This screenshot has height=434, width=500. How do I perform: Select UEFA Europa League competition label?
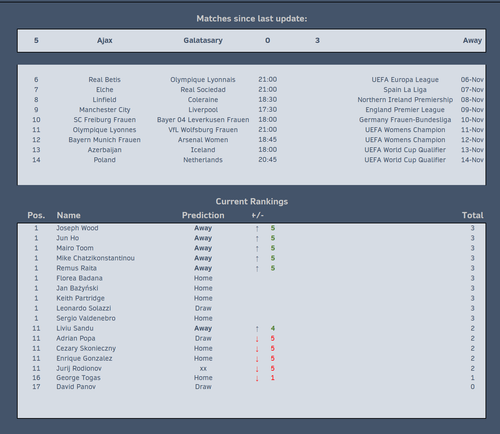tap(405, 80)
